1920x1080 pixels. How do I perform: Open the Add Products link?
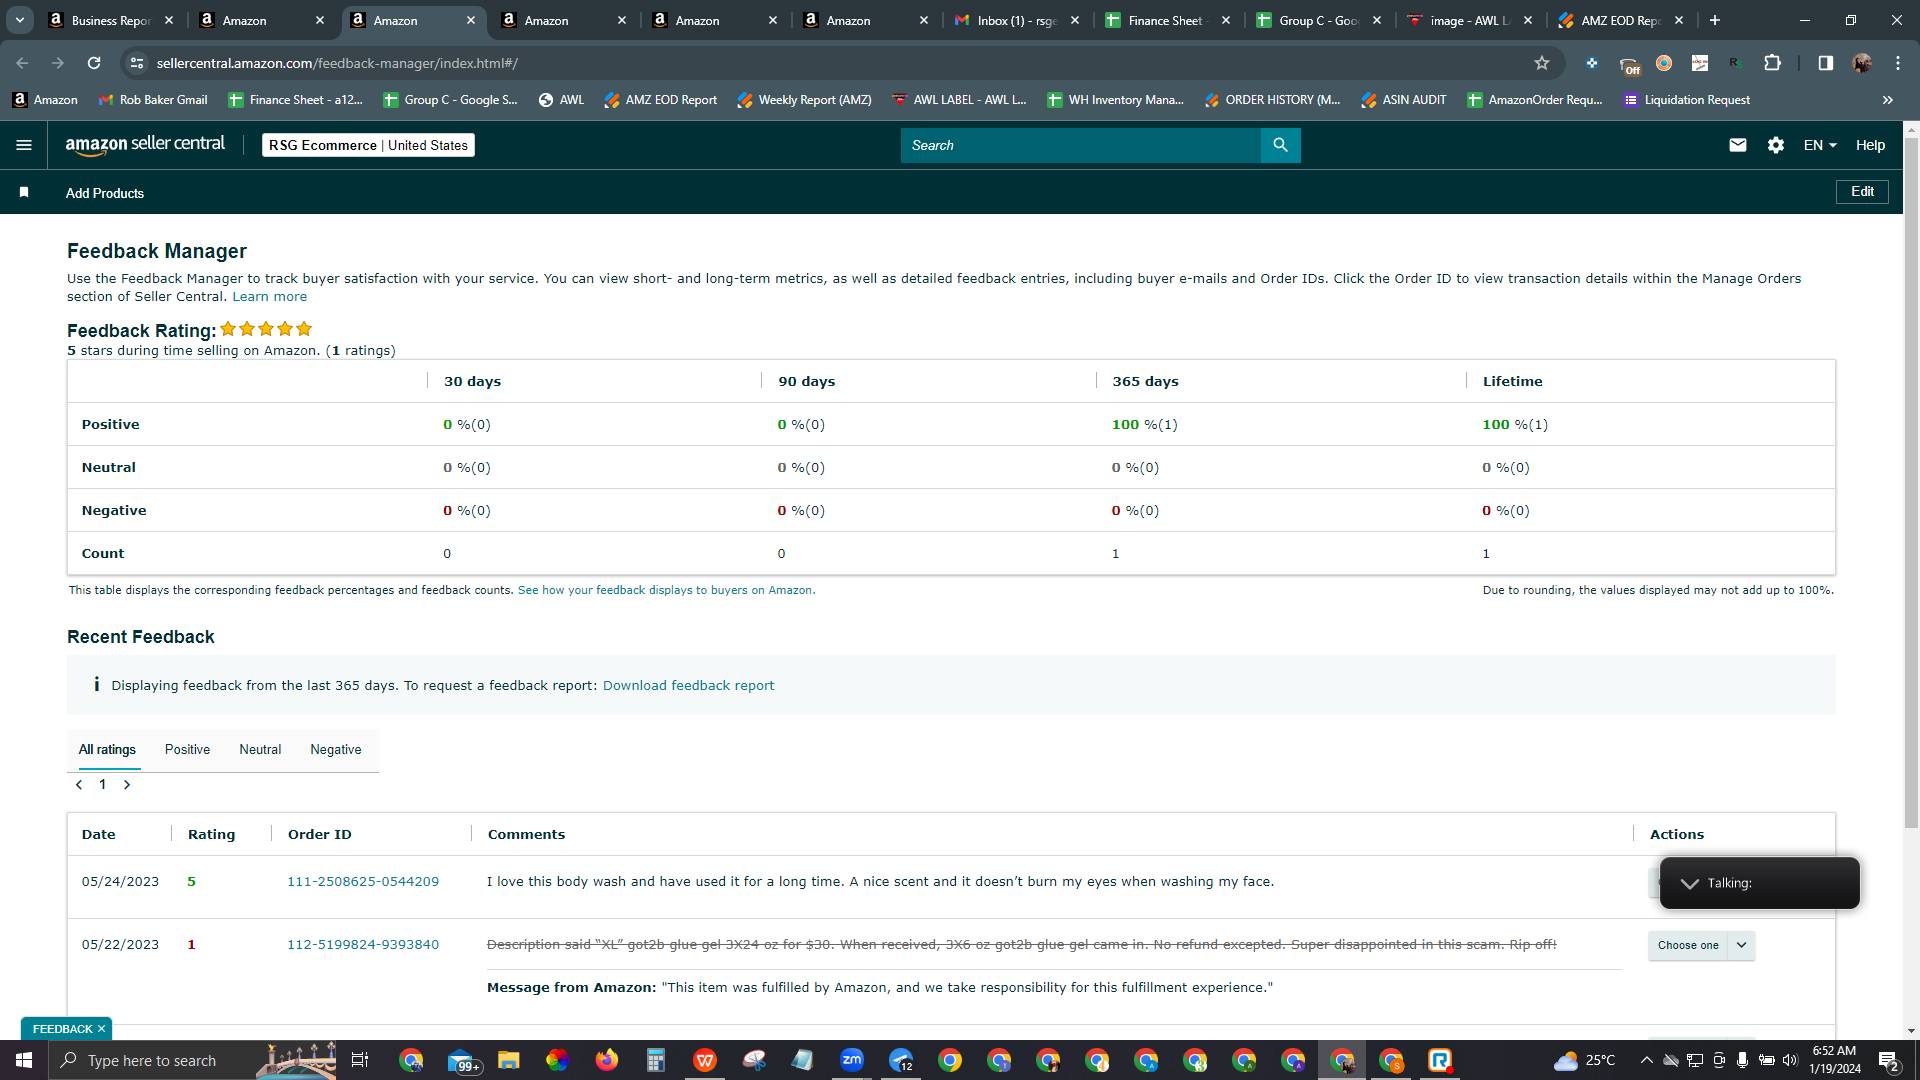pos(105,193)
